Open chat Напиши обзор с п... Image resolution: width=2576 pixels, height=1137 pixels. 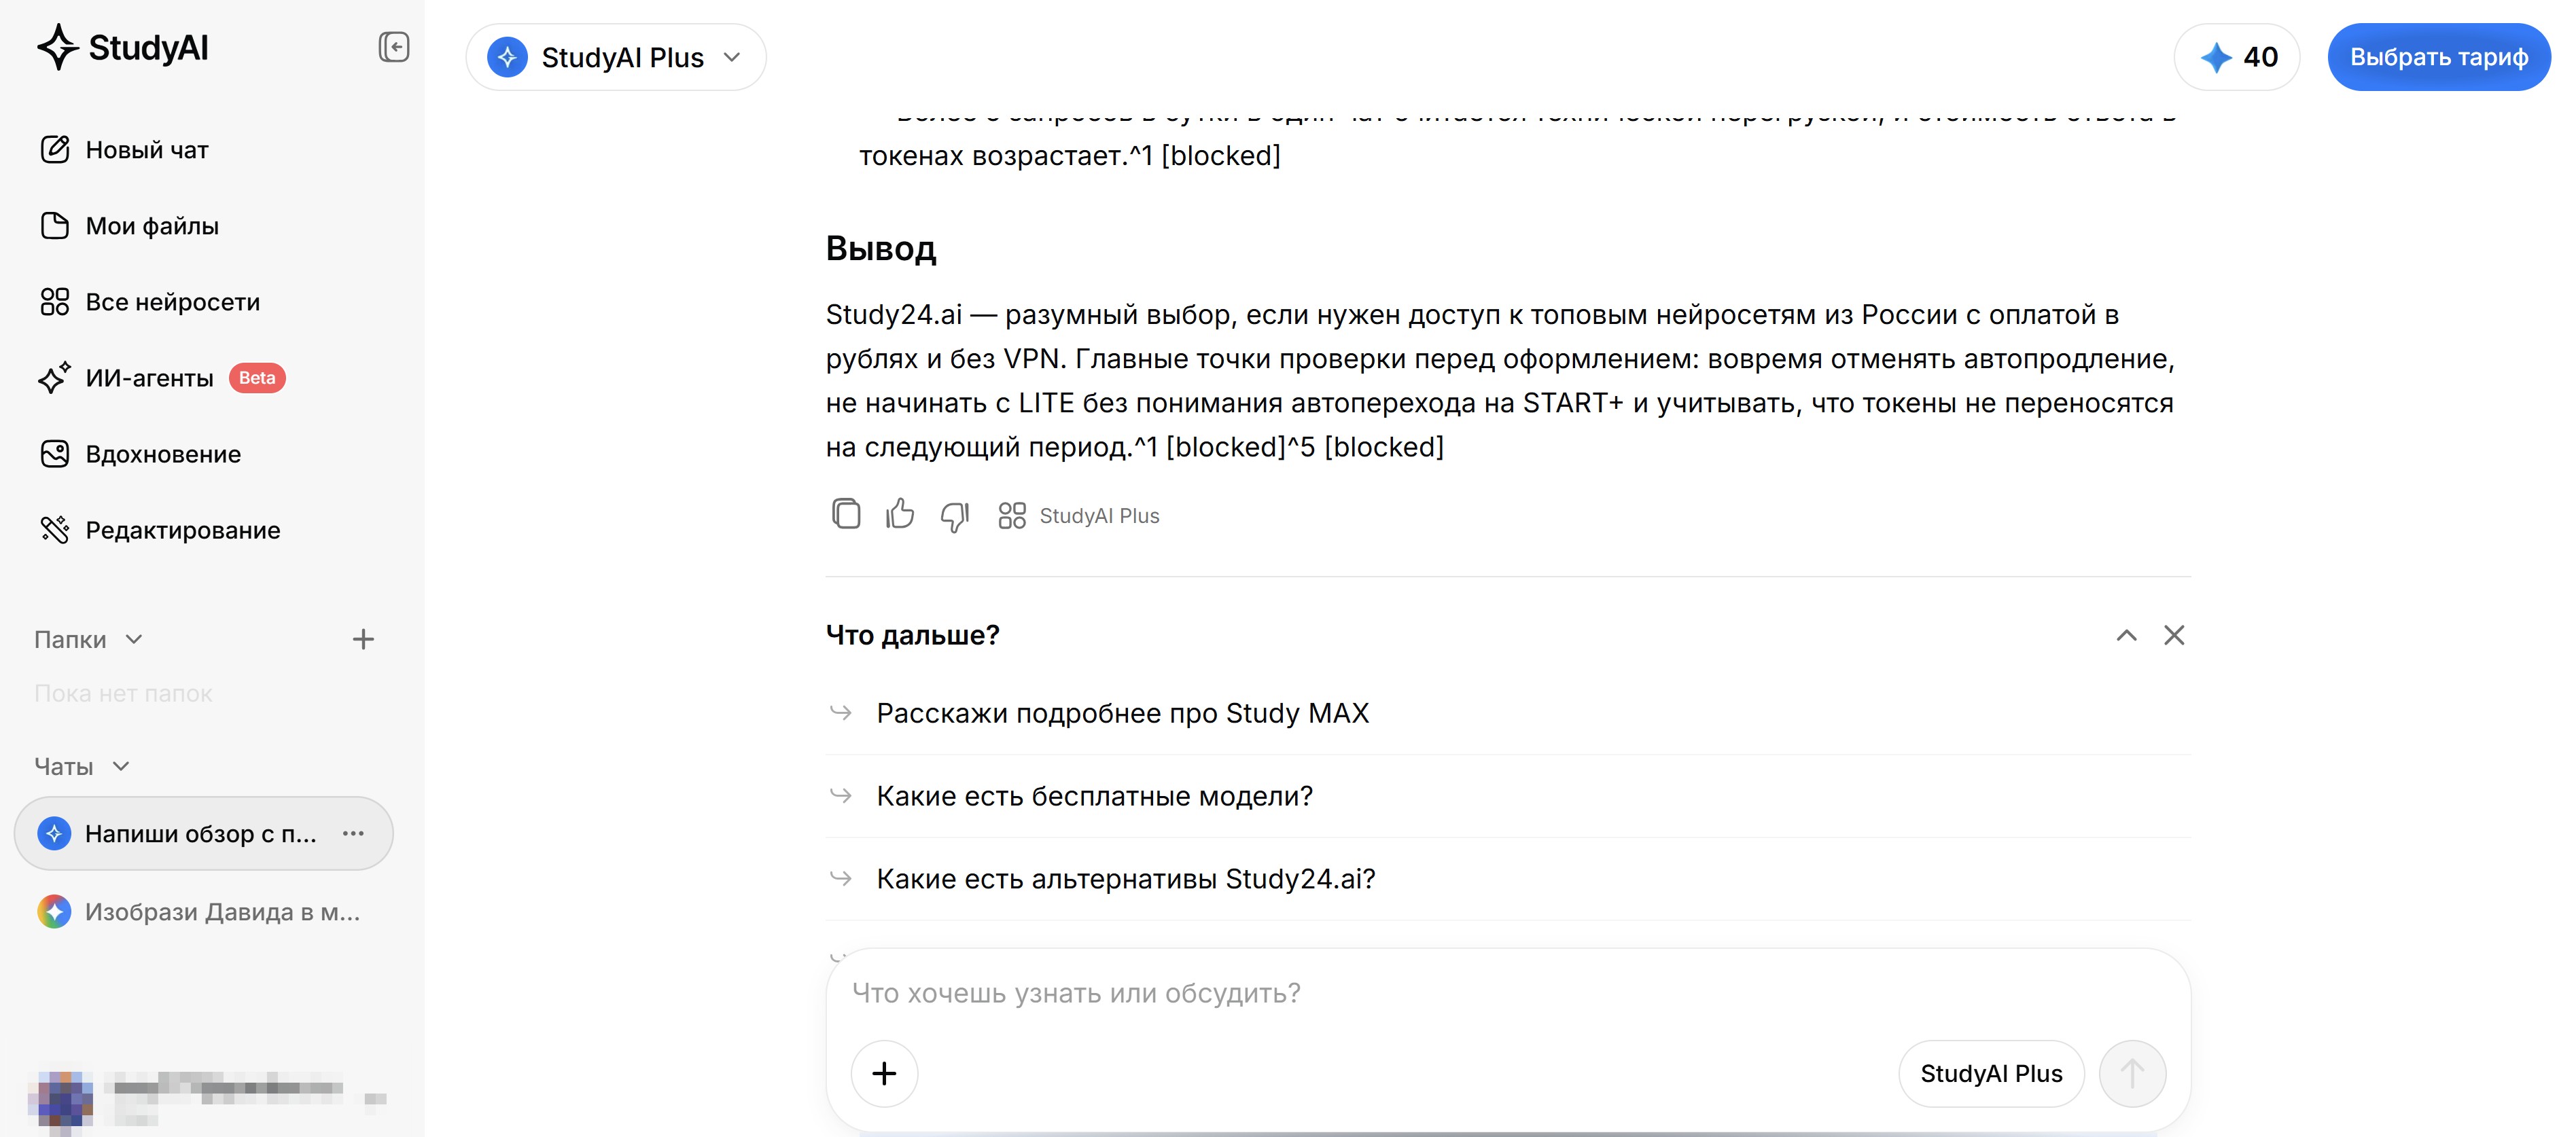tap(203, 833)
